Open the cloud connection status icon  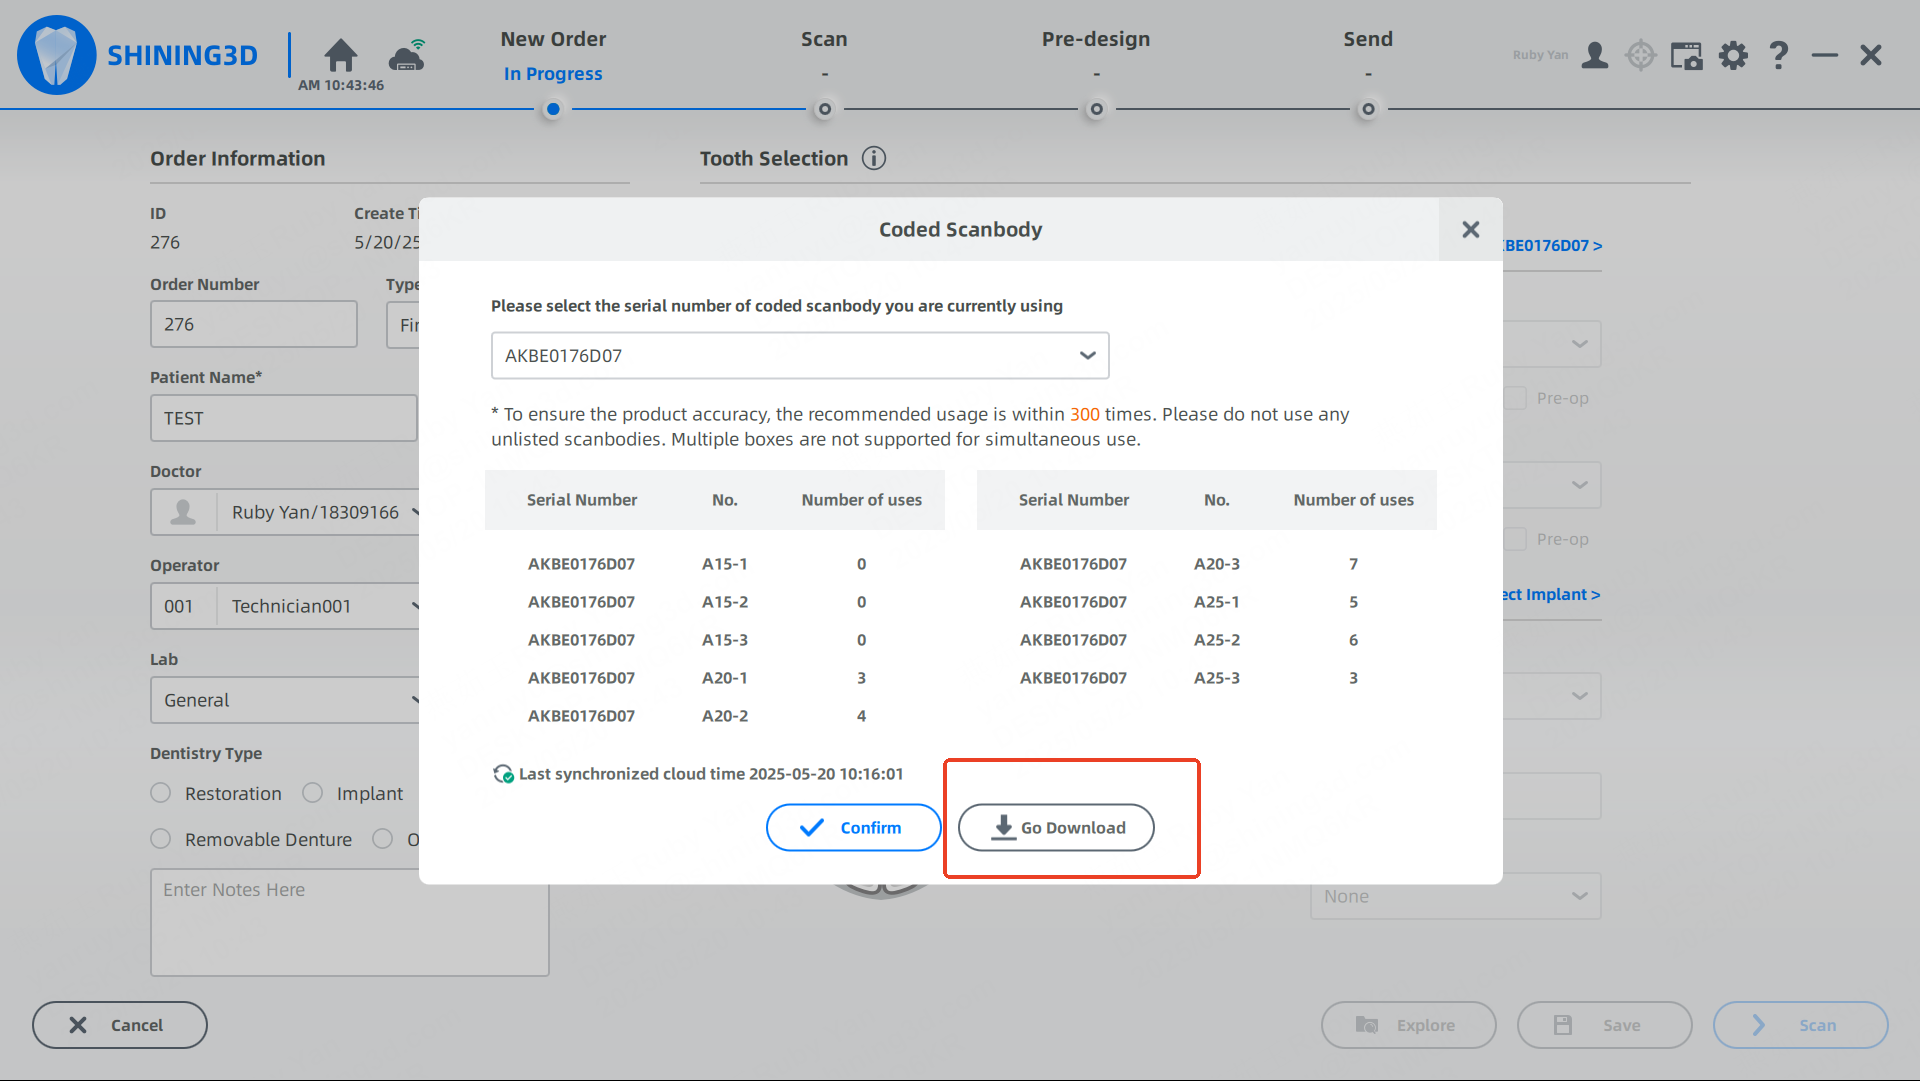click(x=407, y=56)
